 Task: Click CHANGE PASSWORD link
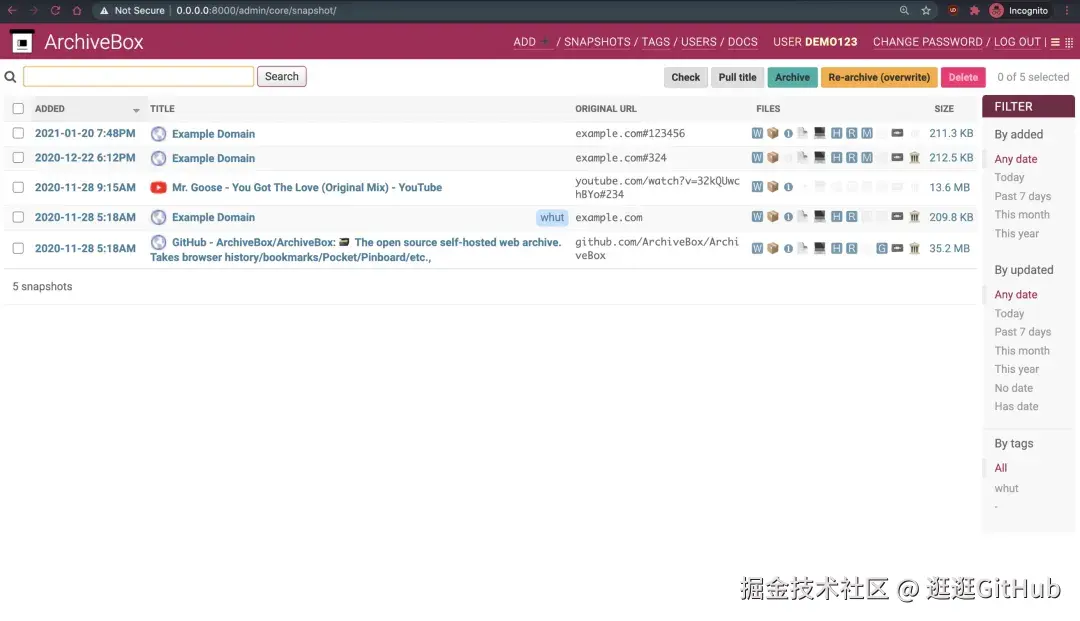[928, 42]
